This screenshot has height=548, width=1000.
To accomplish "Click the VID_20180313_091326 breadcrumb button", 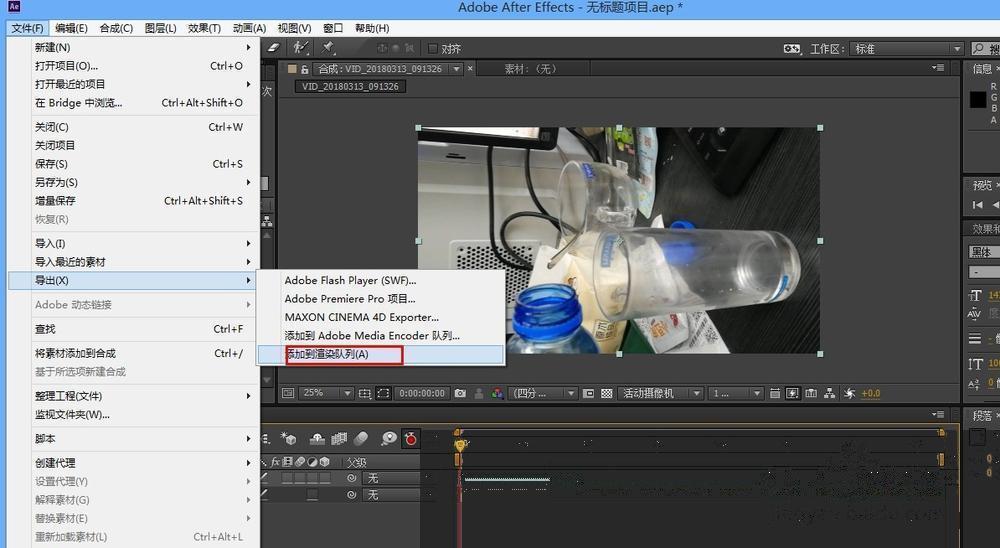I will pyautogui.click(x=350, y=86).
